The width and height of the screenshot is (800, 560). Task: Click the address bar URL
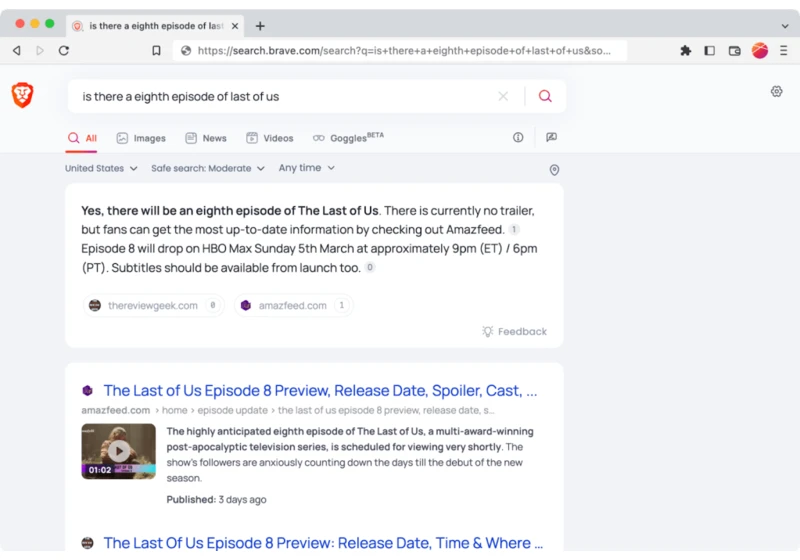pyautogui.click(x=404, y=50)
